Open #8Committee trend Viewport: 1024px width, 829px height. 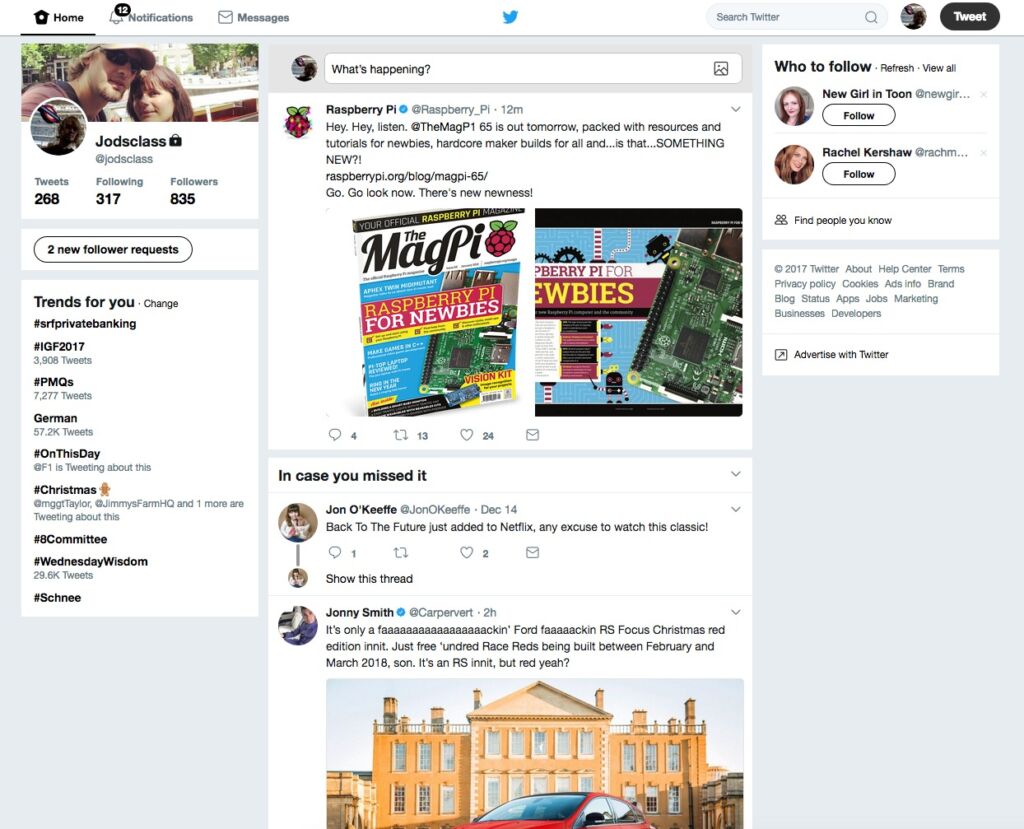click(70, 540)
